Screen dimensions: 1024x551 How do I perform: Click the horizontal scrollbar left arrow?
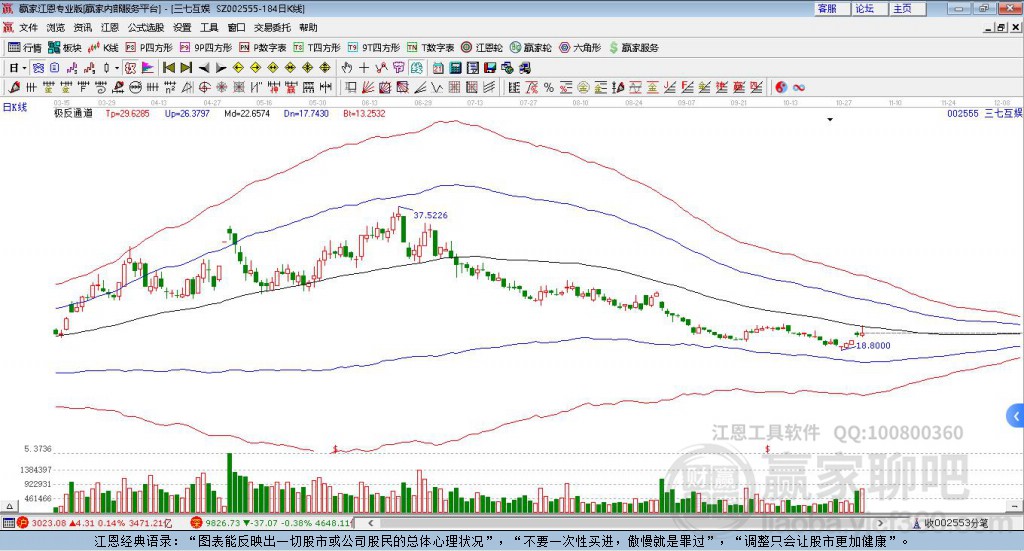click(x=370, y=523)
